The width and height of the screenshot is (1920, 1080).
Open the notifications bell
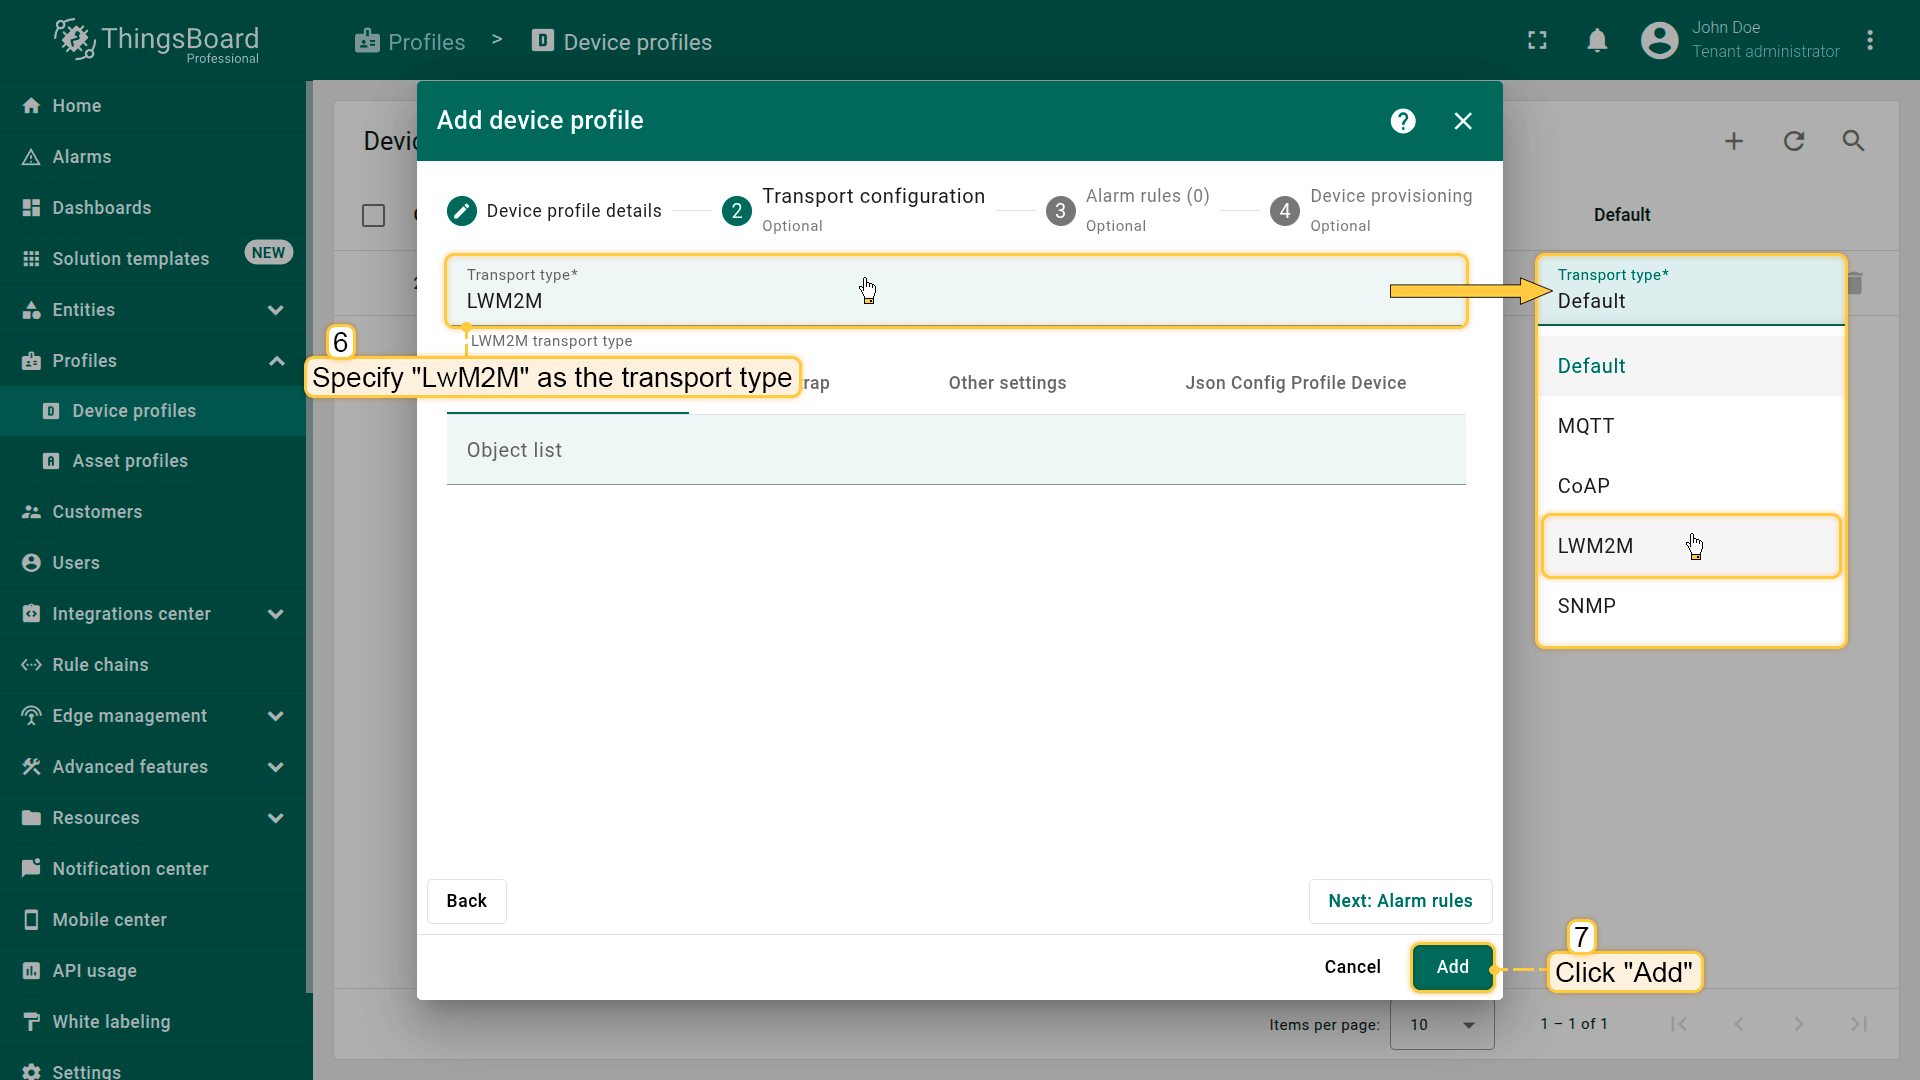[x=1597, y=40]
